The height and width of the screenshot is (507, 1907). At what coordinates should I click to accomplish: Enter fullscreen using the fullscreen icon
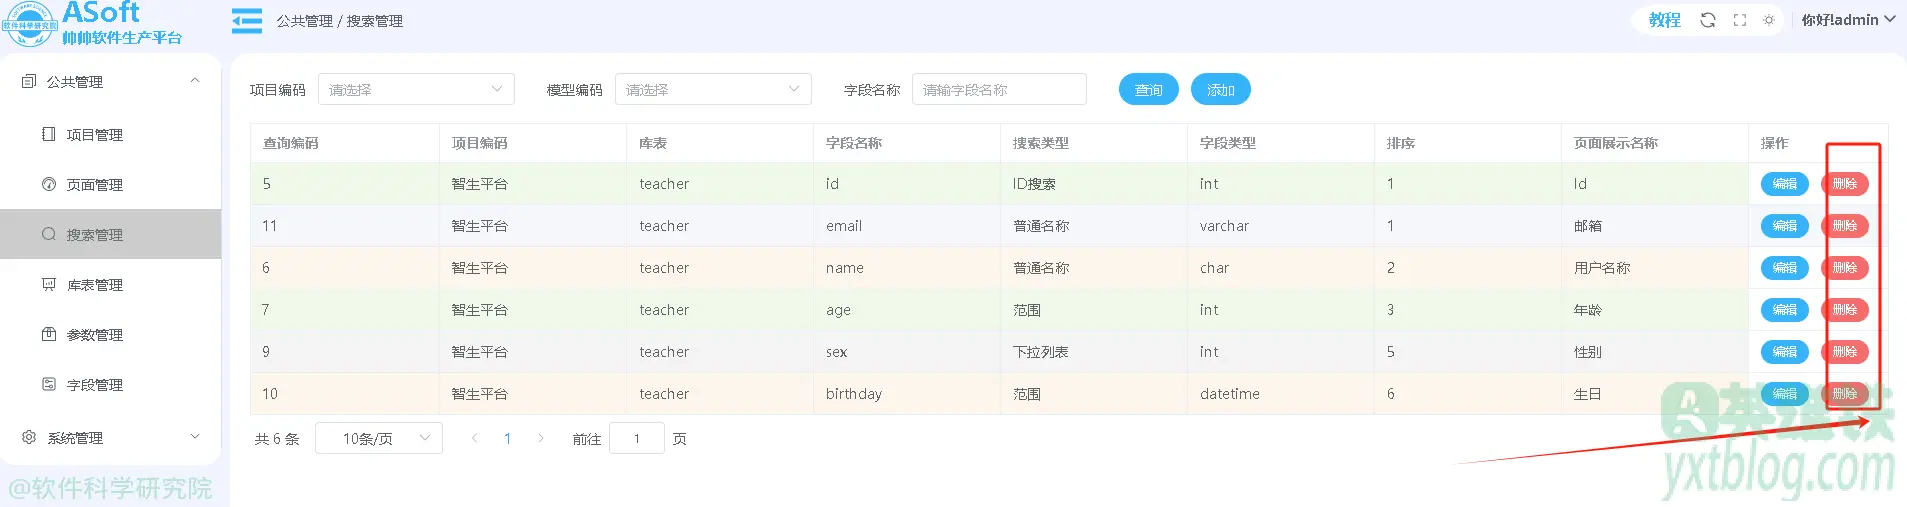point(1740,20)
